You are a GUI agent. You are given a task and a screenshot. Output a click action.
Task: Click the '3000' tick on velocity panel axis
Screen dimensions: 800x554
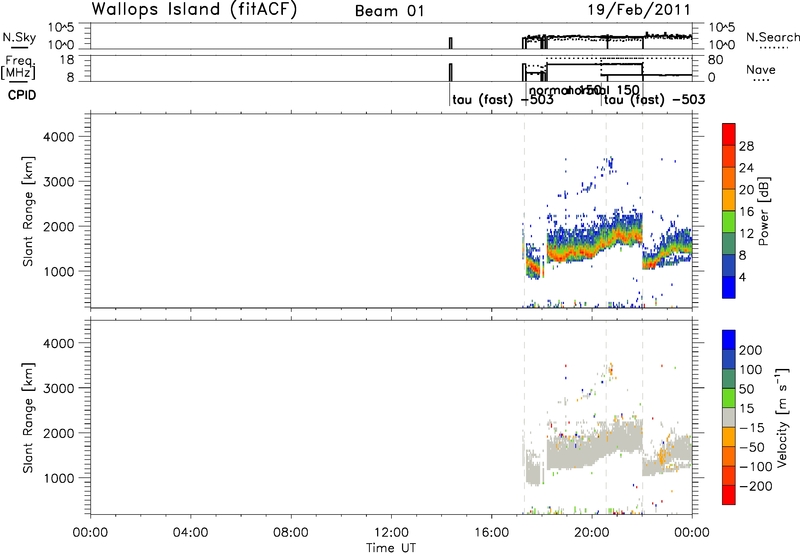pyautogui.click(x=58, y=388)
